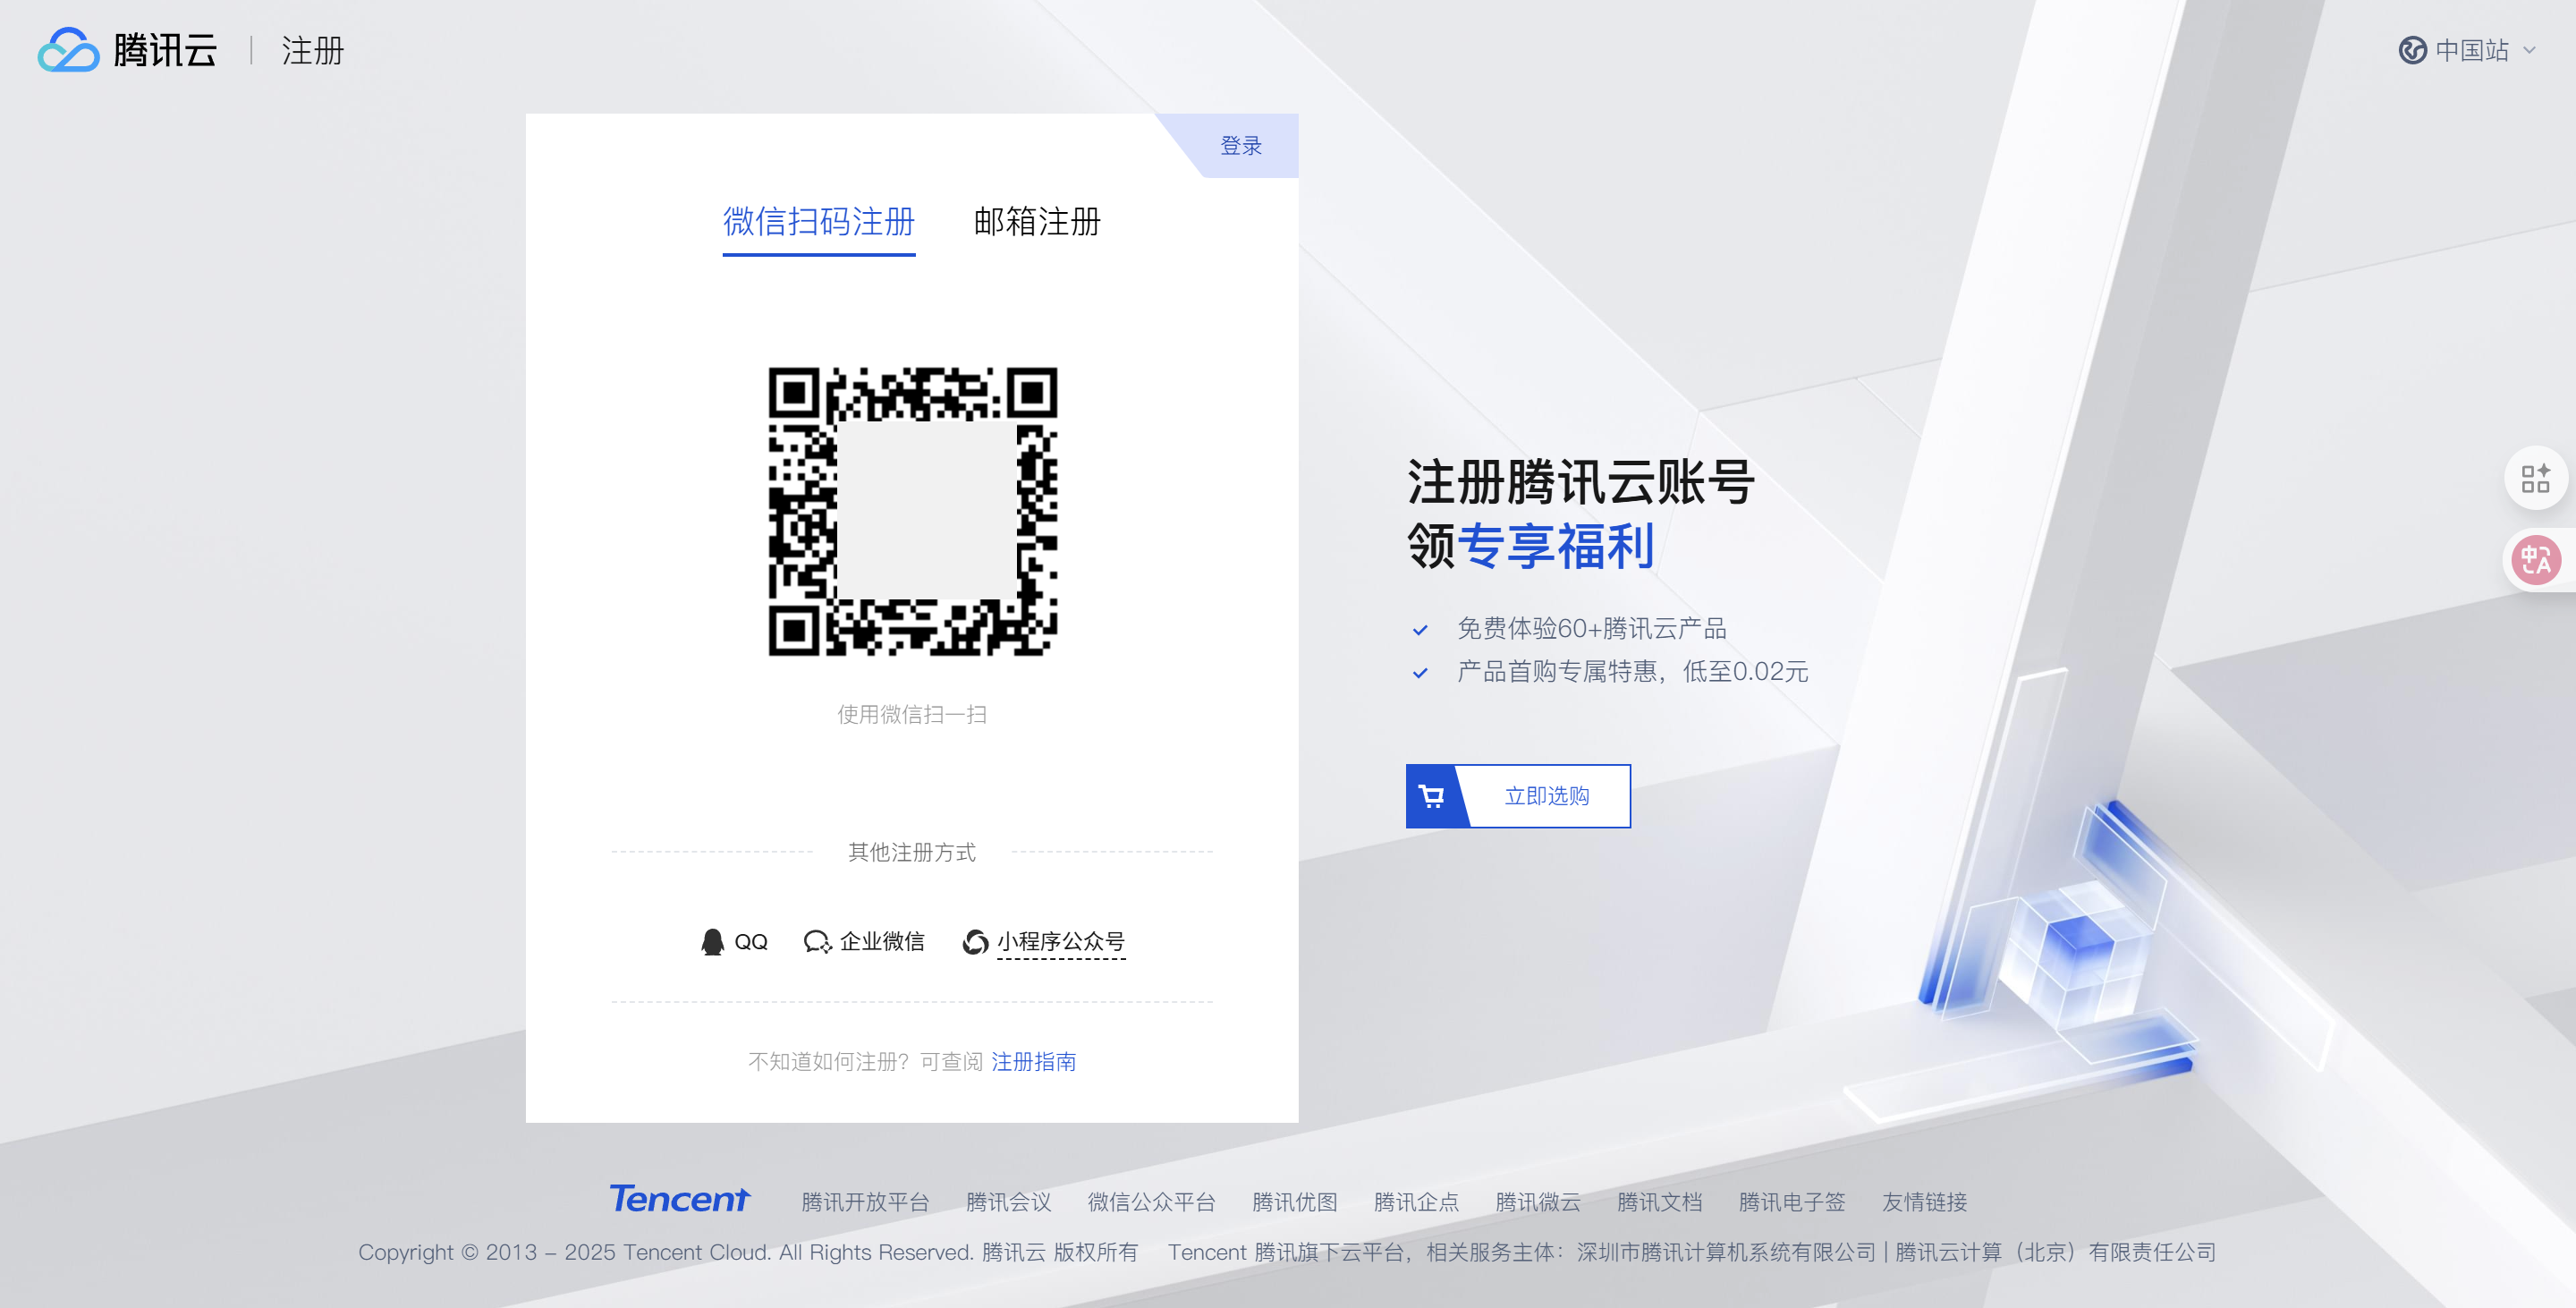This screenshot has height=1308, width=2576.
Task: Click the Tencent Cloud logo icon
Action: pos(68,50)
